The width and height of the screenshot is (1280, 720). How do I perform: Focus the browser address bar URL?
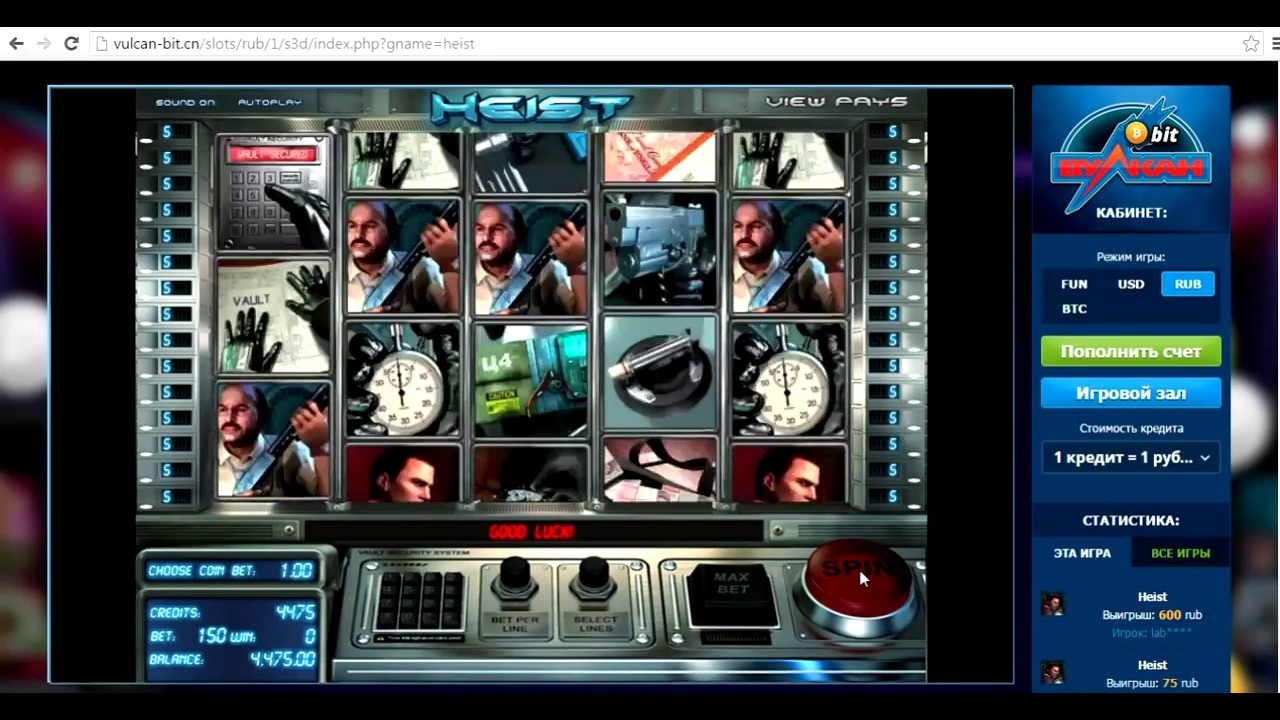point(294,44)
